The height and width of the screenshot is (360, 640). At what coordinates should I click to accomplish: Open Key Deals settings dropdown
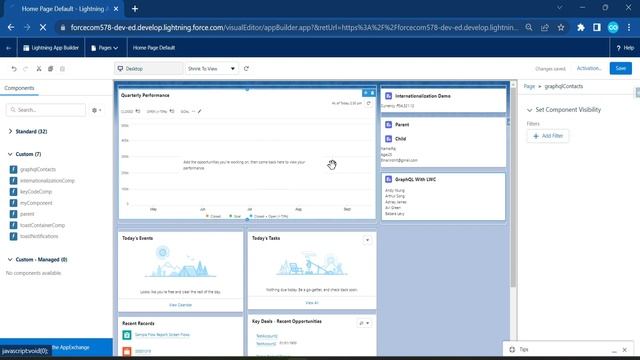coord(364,323)
